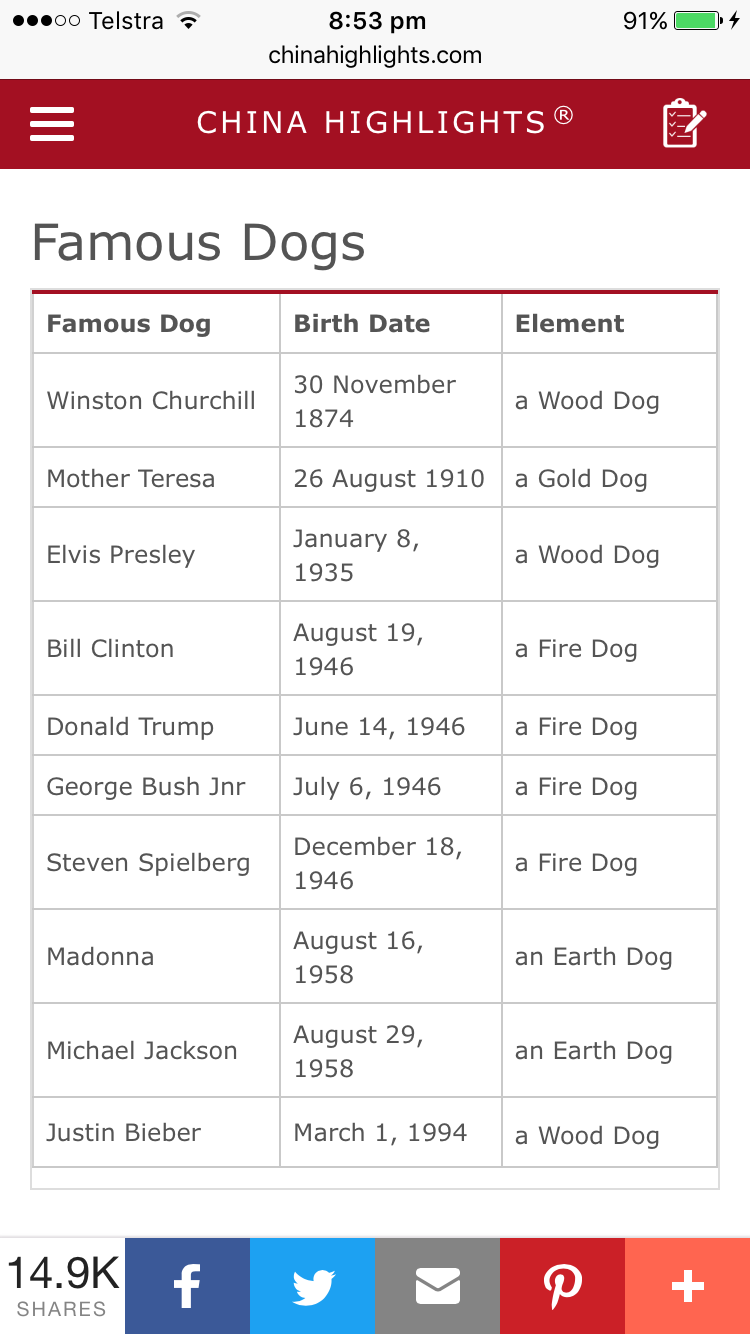
Task: Tap Mother Teresa's Gold Dog element cell
Action: pos(581,479)
